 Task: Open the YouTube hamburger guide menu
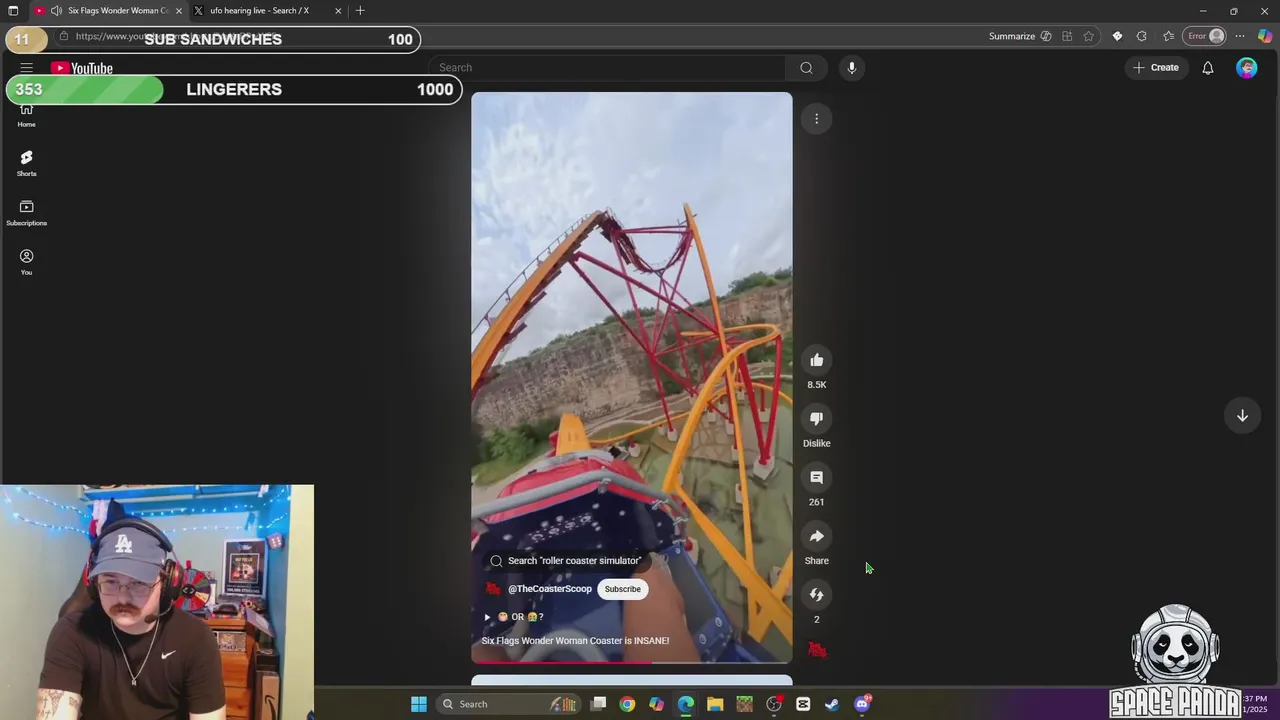coord(26,68)
